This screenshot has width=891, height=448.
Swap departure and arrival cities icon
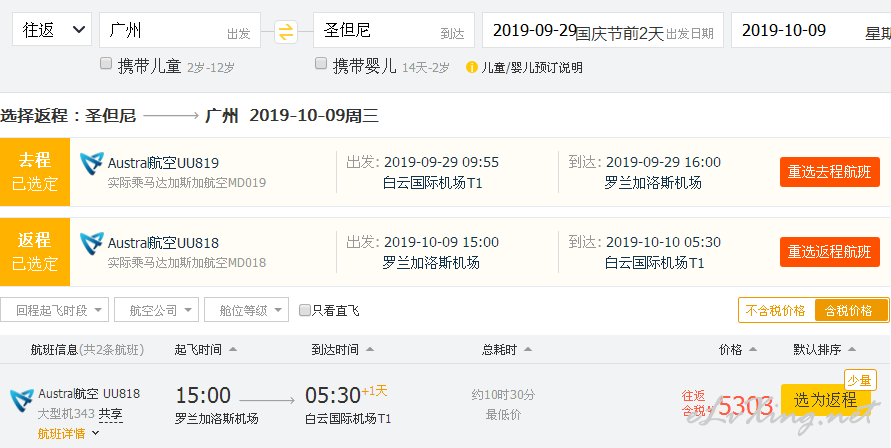[x=286, y=31]
